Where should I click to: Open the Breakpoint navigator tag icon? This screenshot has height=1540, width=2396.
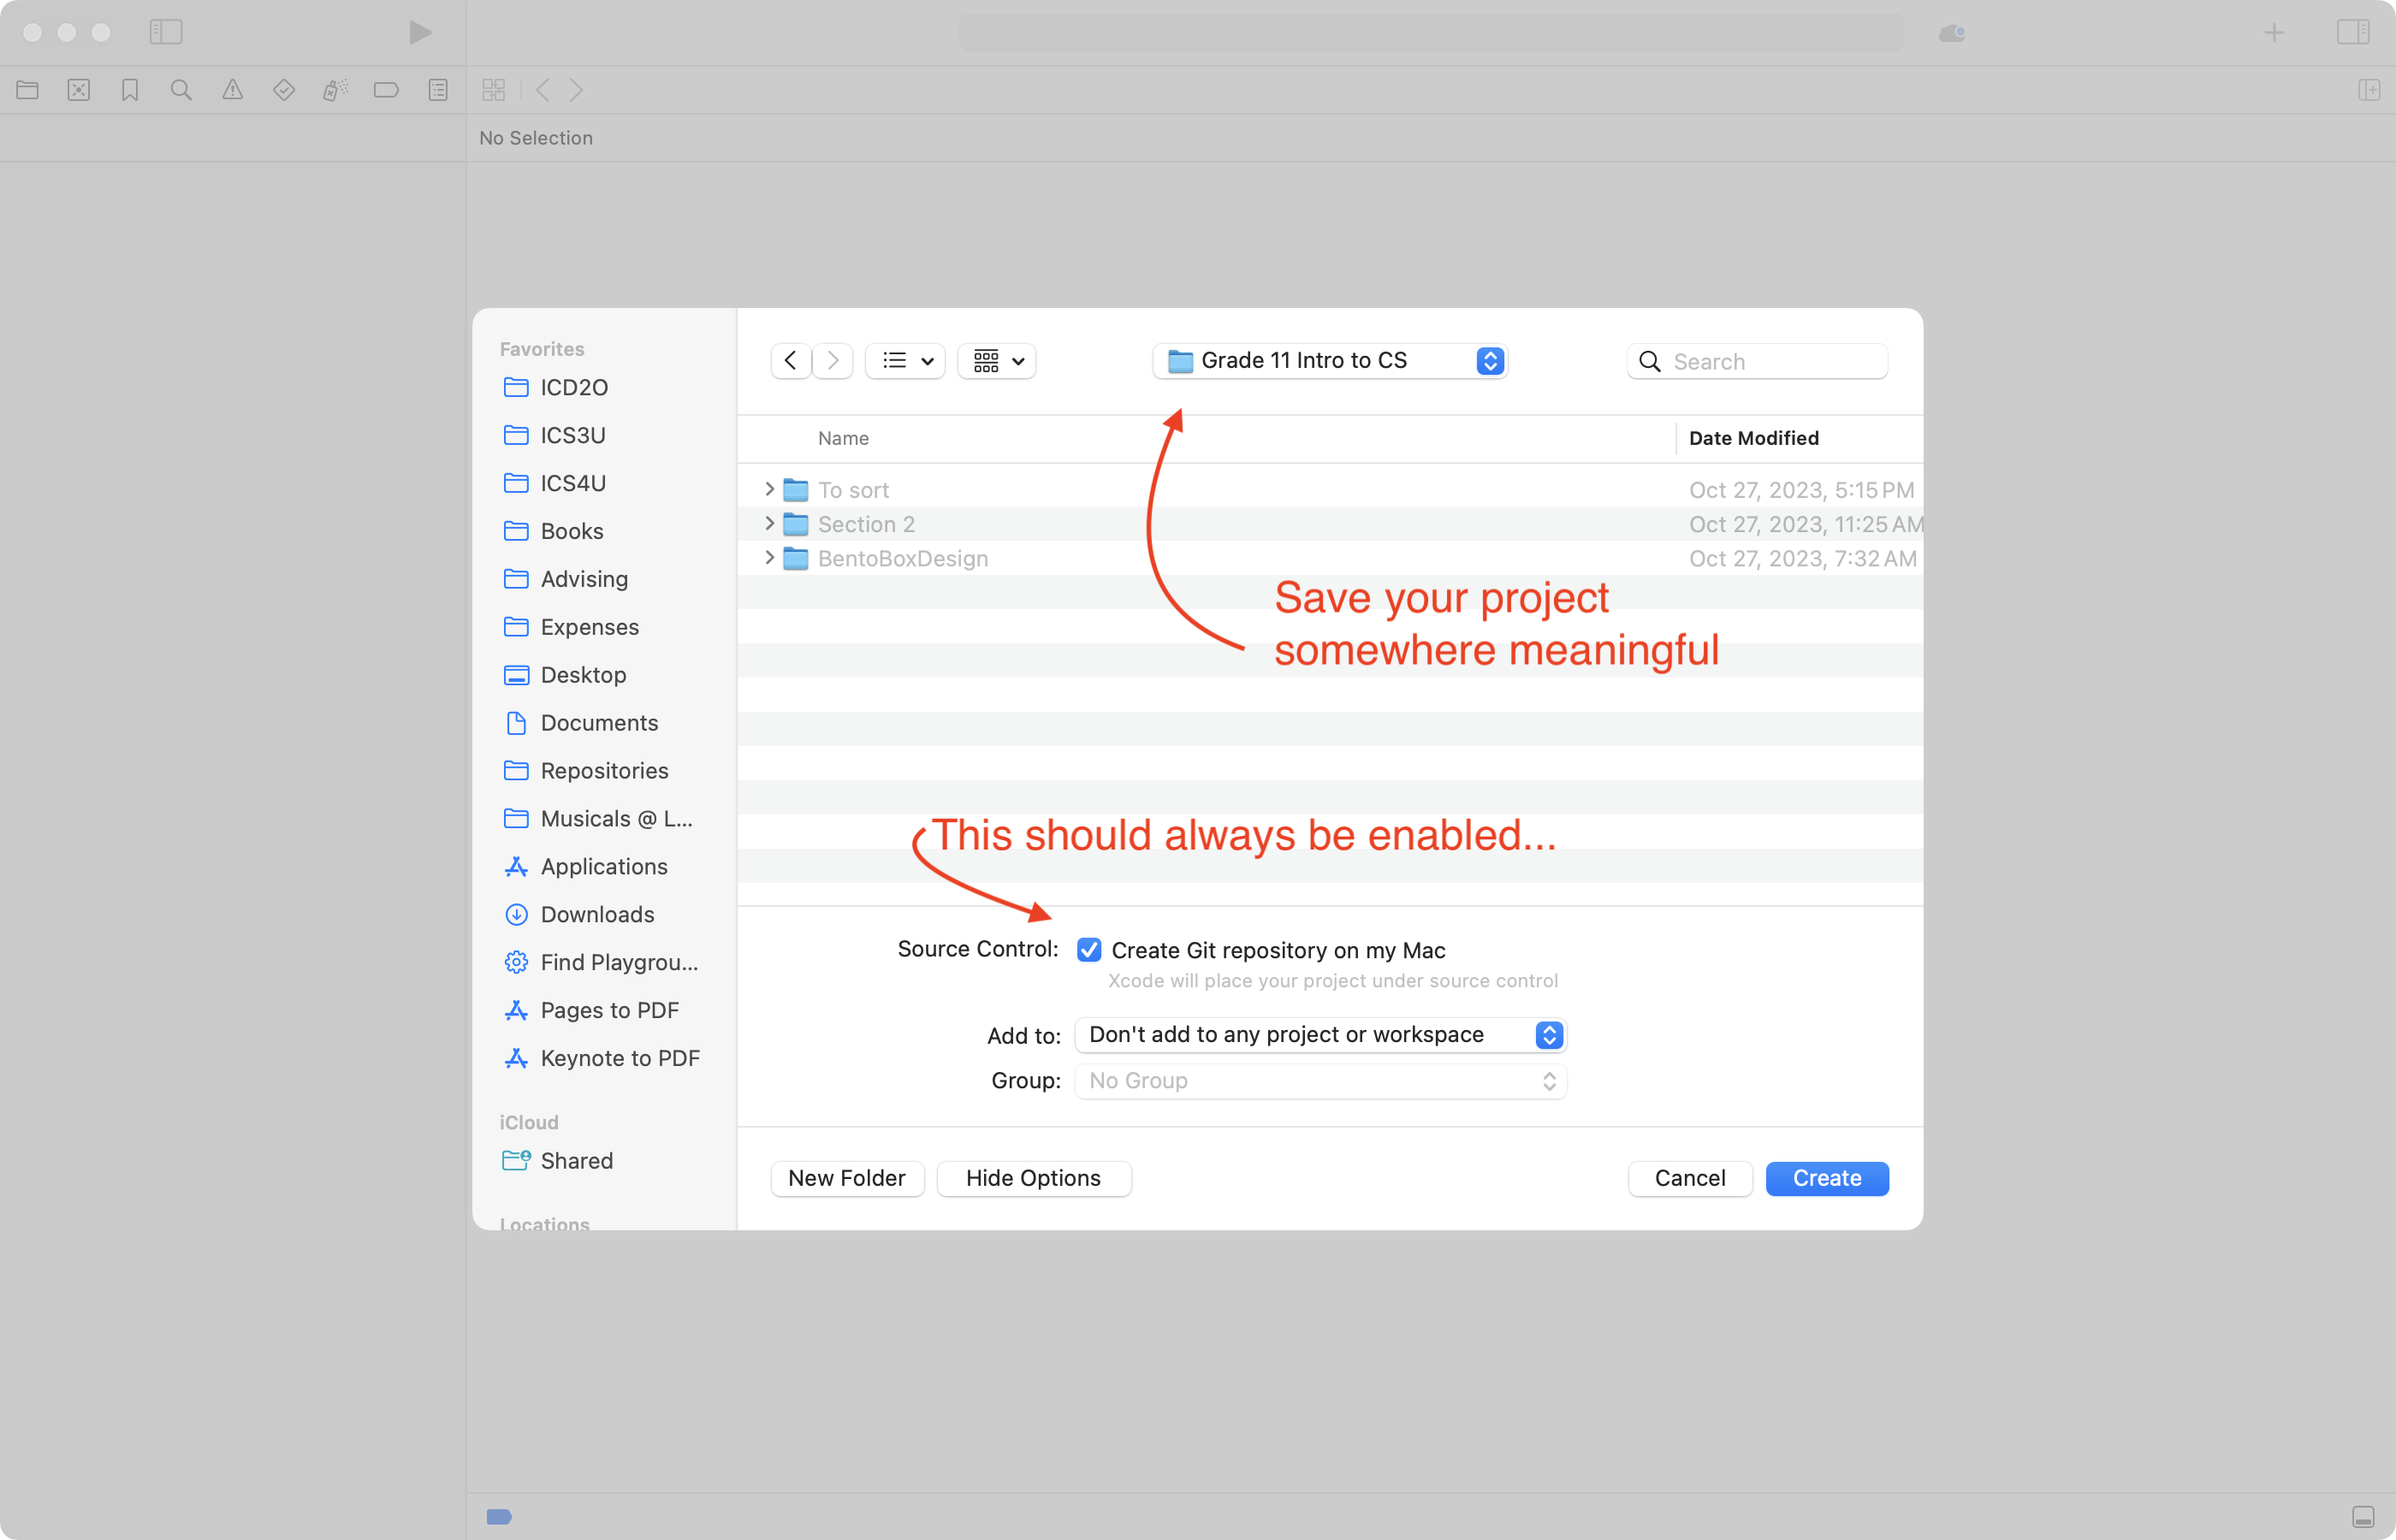(386, 90)
